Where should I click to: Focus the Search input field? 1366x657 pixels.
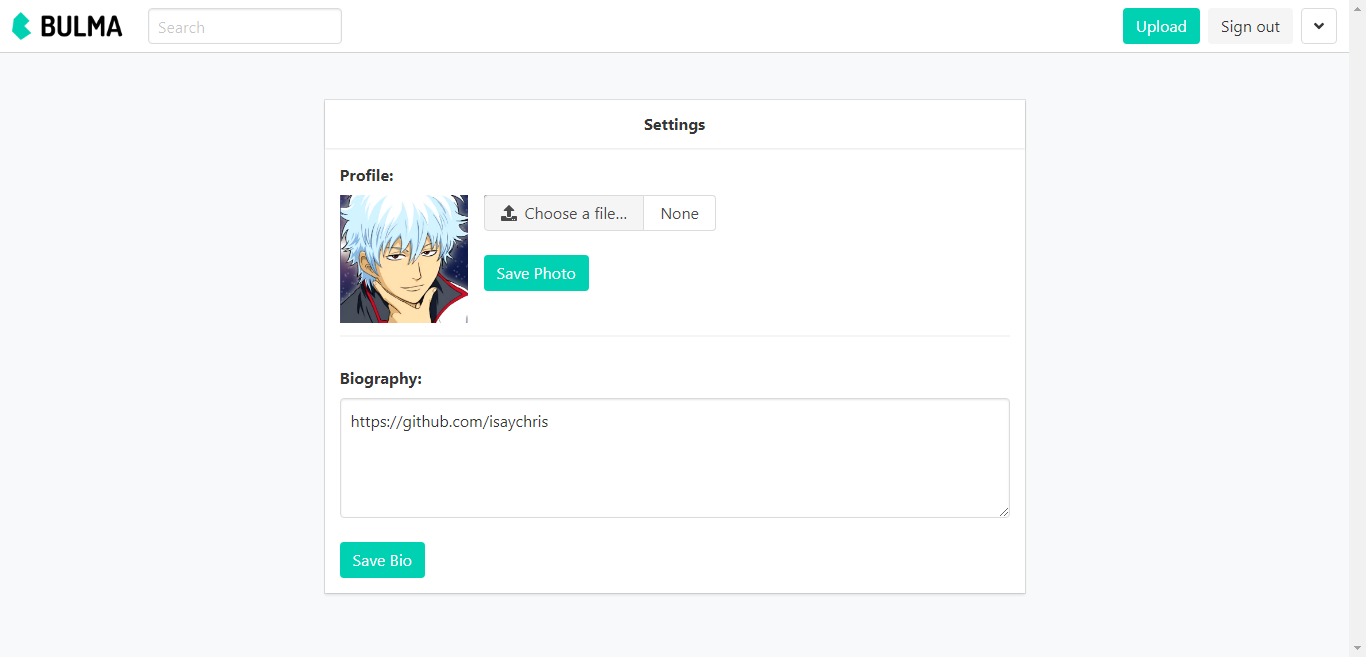pyautogui.click(x=245, y=26)
